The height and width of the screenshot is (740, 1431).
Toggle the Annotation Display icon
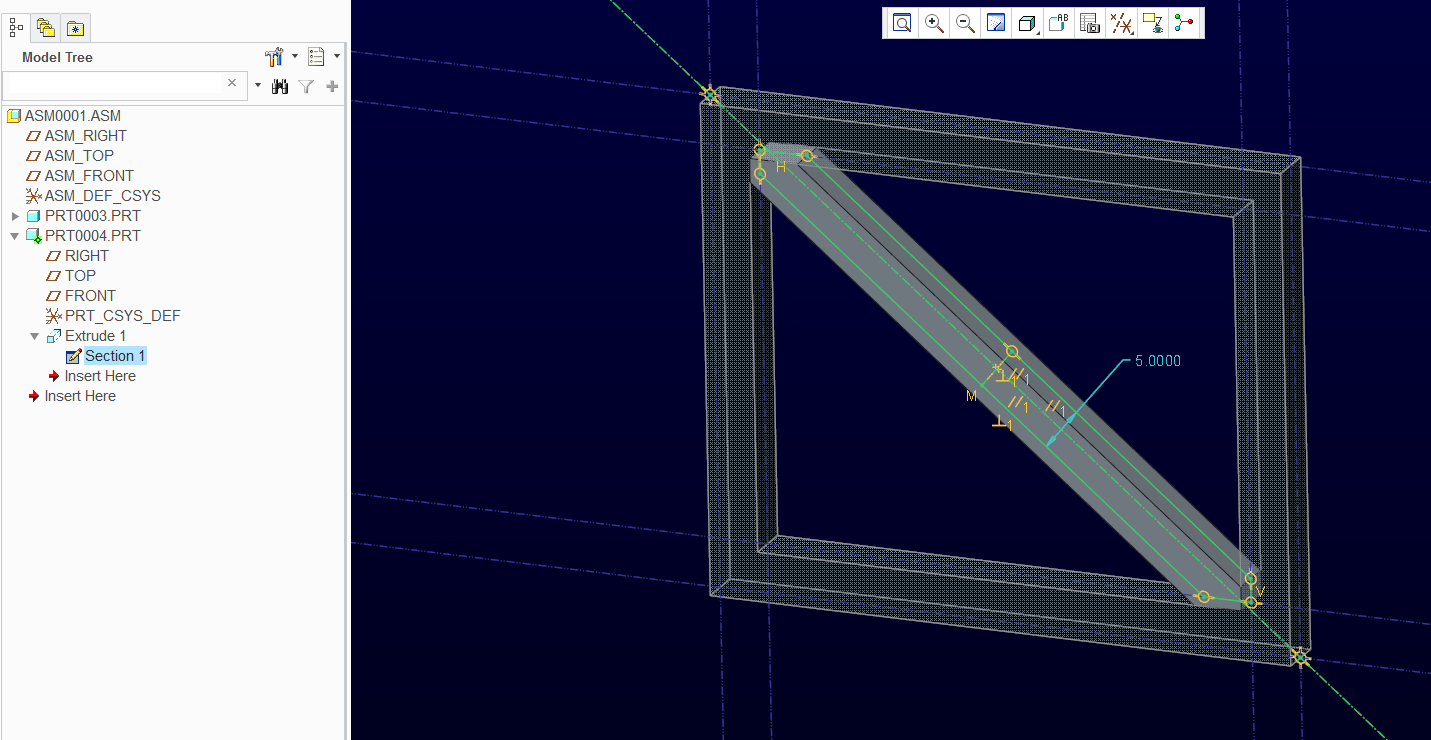tap(1154, 23)
